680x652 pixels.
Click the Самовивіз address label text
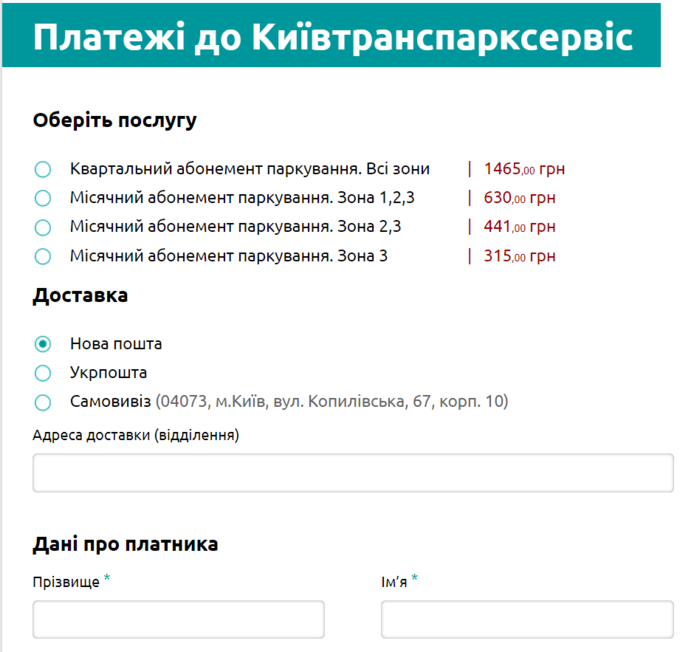click(289, 402)
